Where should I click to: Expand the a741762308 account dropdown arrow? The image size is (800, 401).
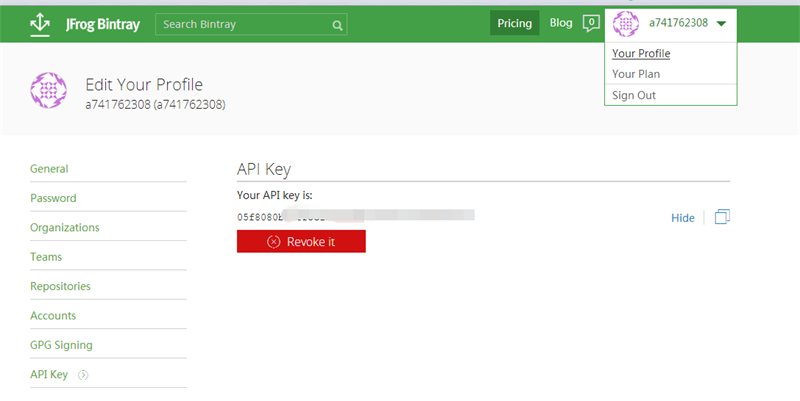(721, 23)
